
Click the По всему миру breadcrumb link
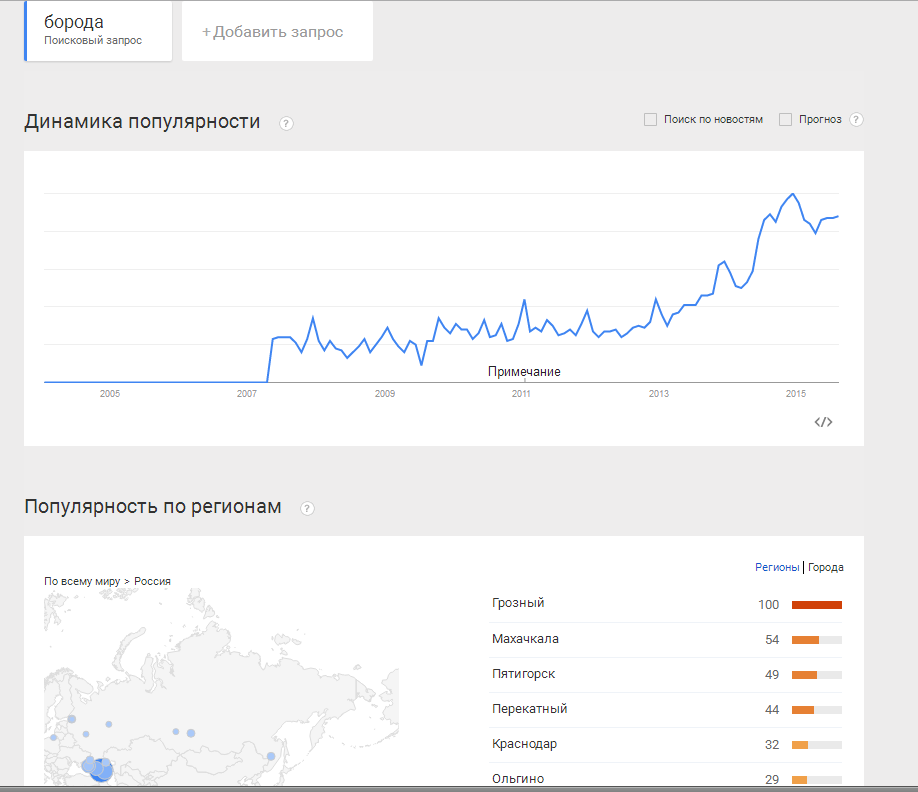(x=81, y=581)
